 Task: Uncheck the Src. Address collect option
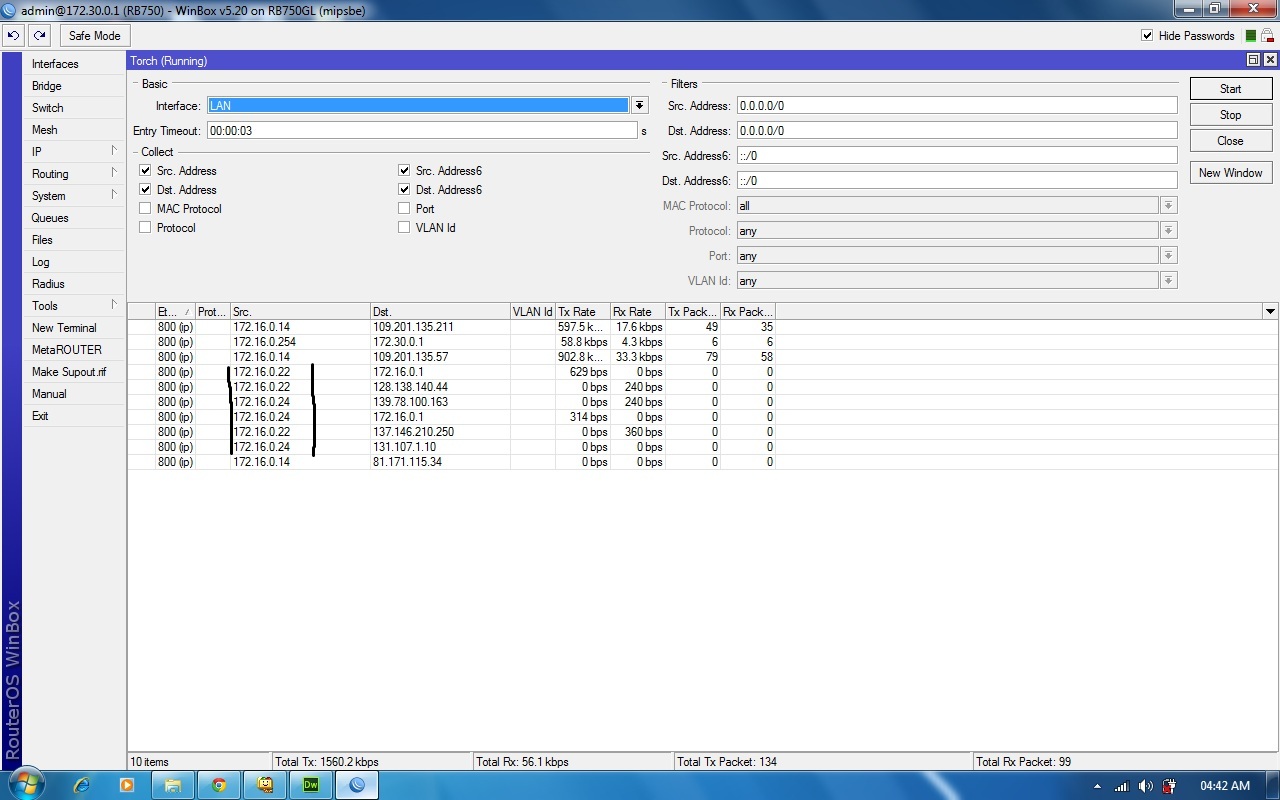point(145,171)
